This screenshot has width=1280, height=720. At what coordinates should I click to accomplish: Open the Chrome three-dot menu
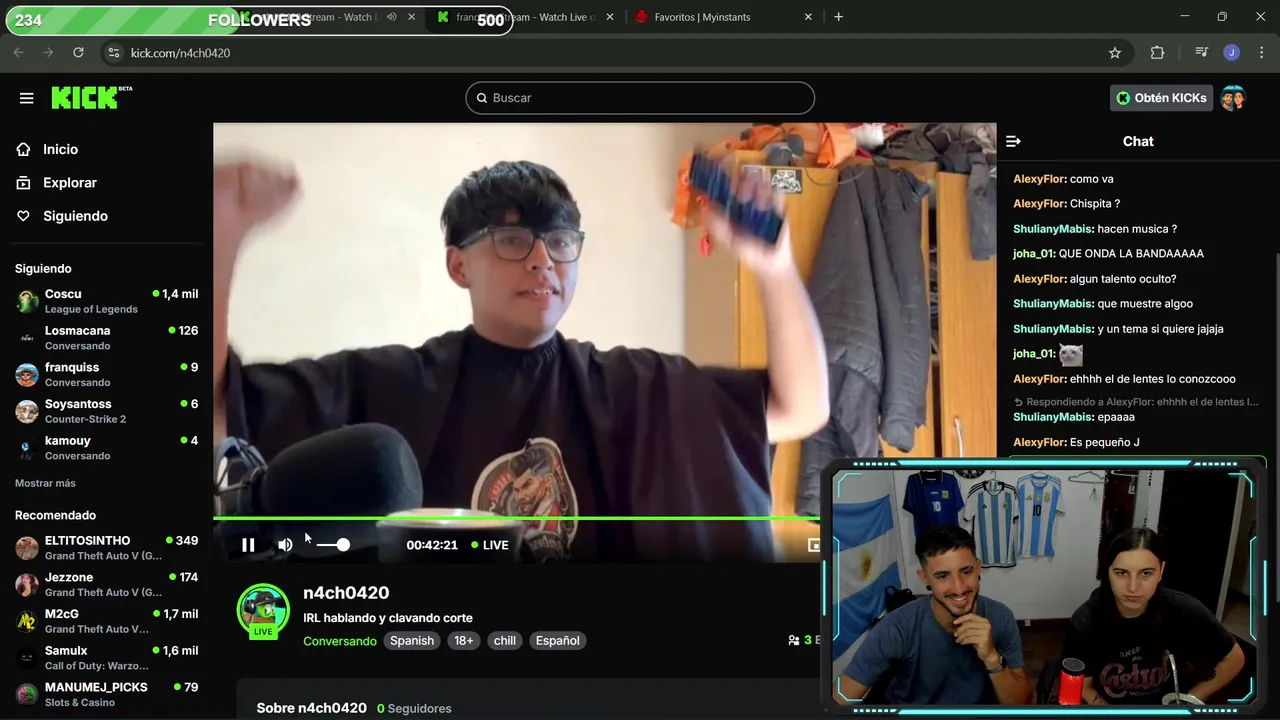1260,53
